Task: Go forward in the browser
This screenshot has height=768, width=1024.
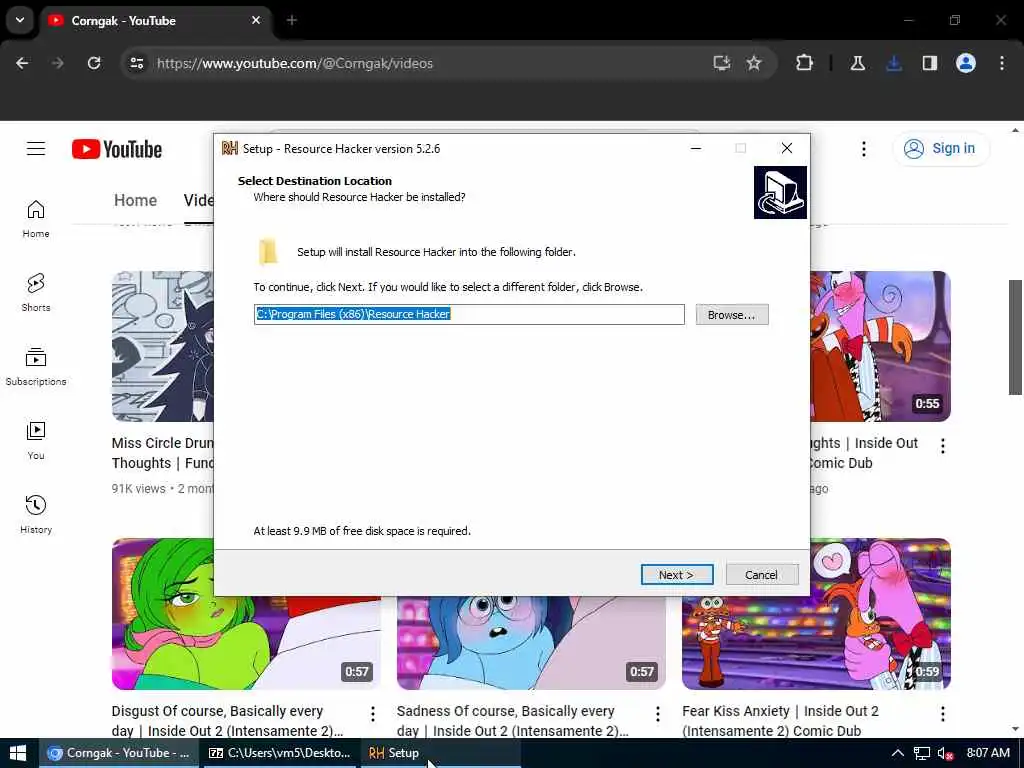Action: tap(58, 63)
